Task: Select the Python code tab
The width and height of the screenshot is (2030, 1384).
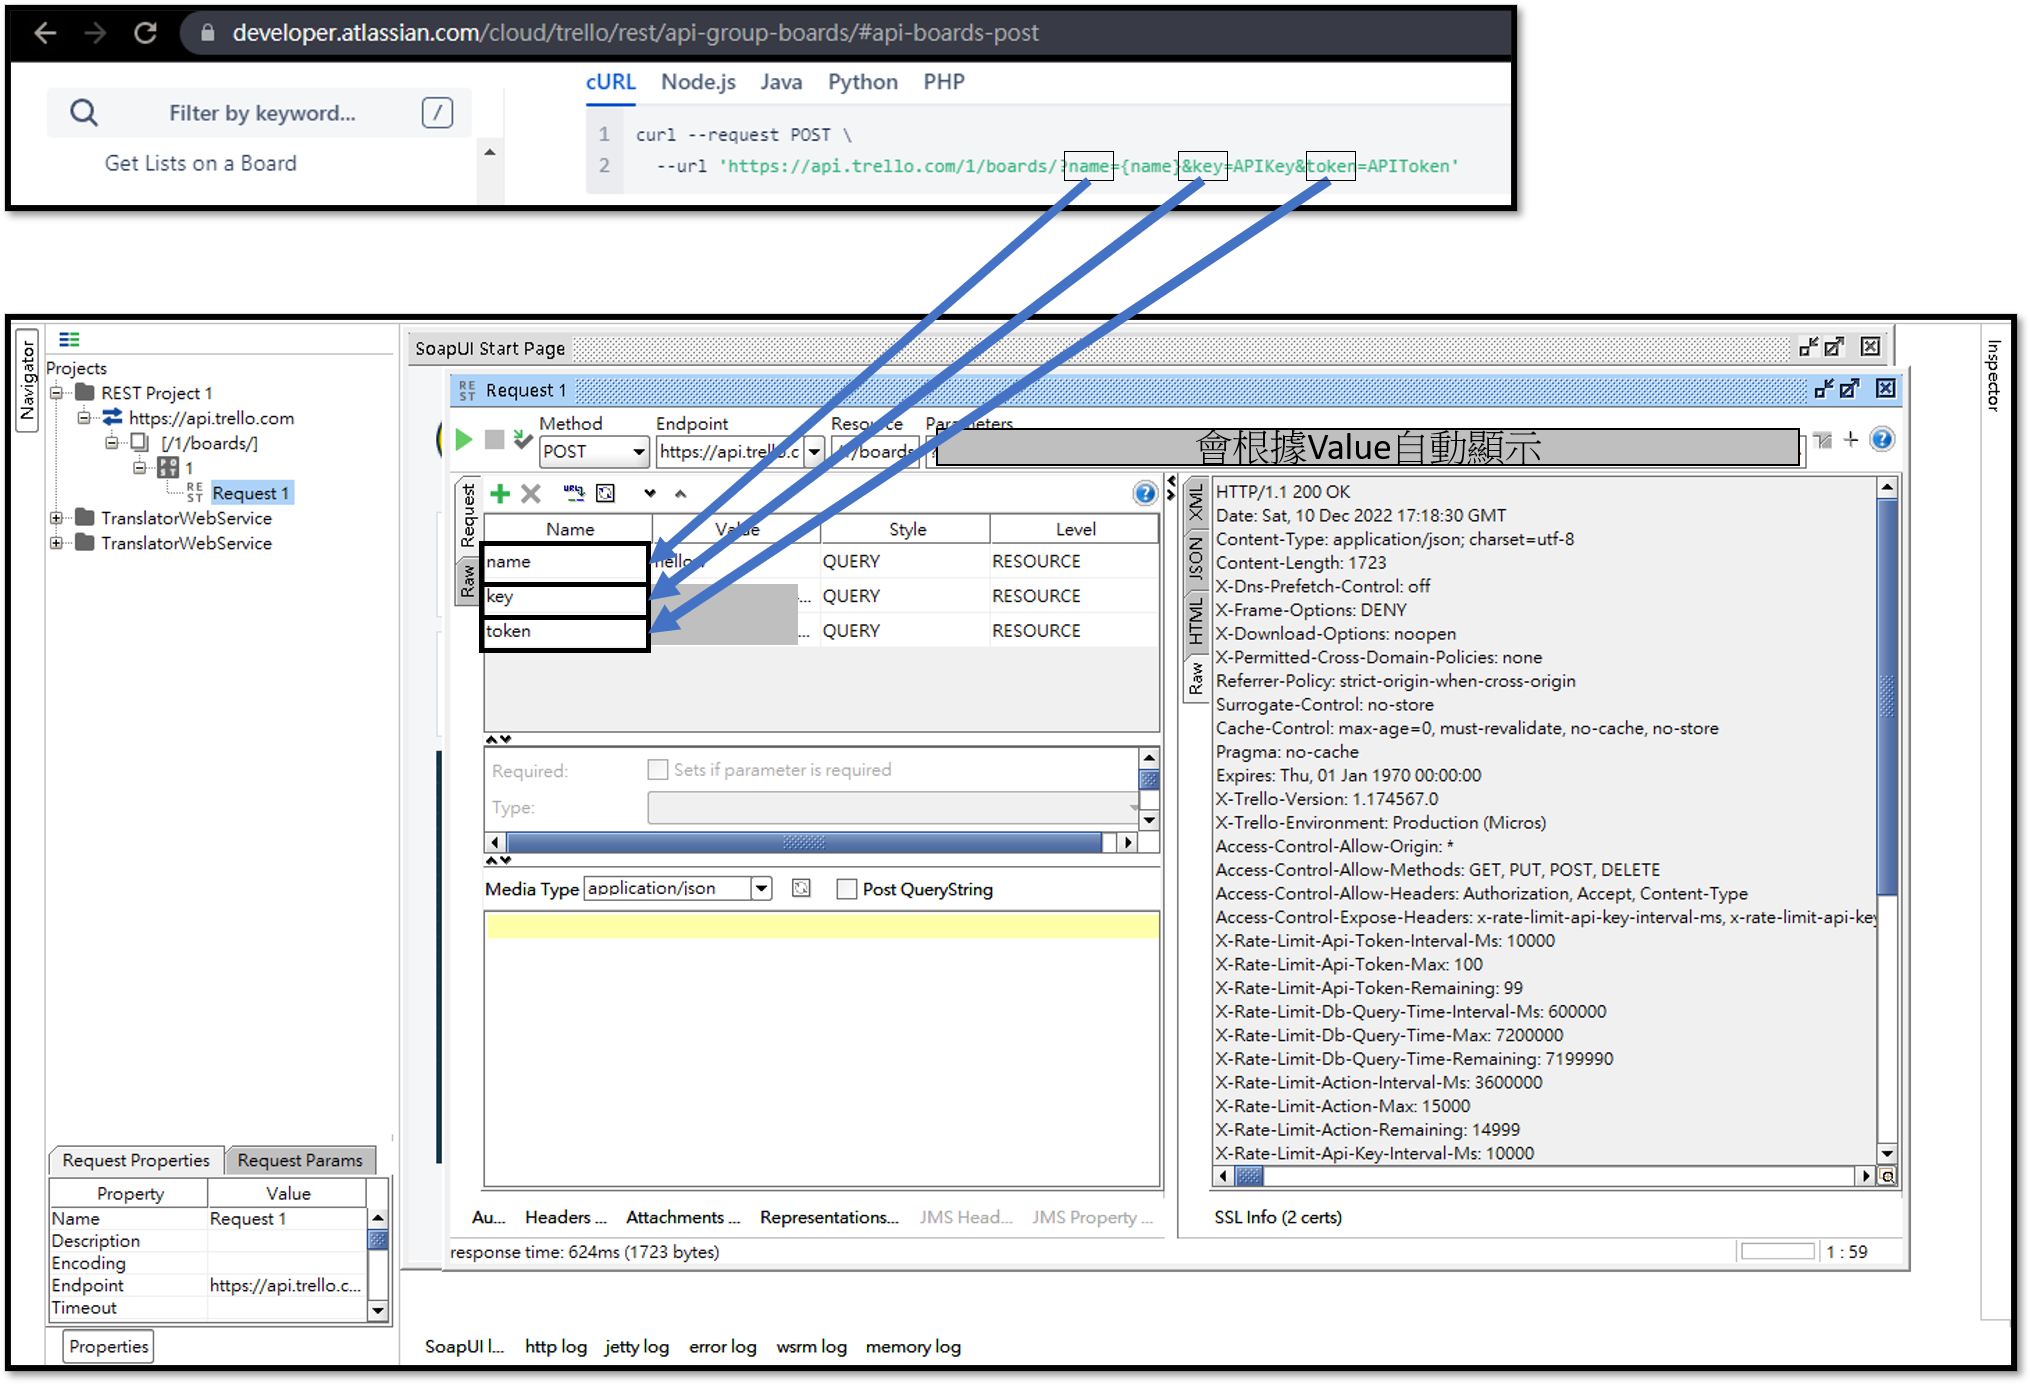Action: click(862, 82)
